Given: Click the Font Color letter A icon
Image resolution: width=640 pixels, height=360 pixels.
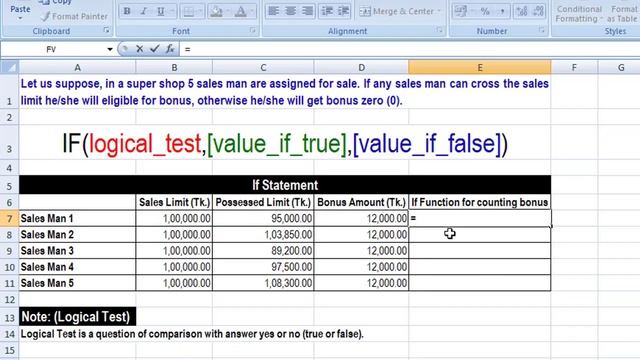Looking at the screenshot, I should (241, 11).
